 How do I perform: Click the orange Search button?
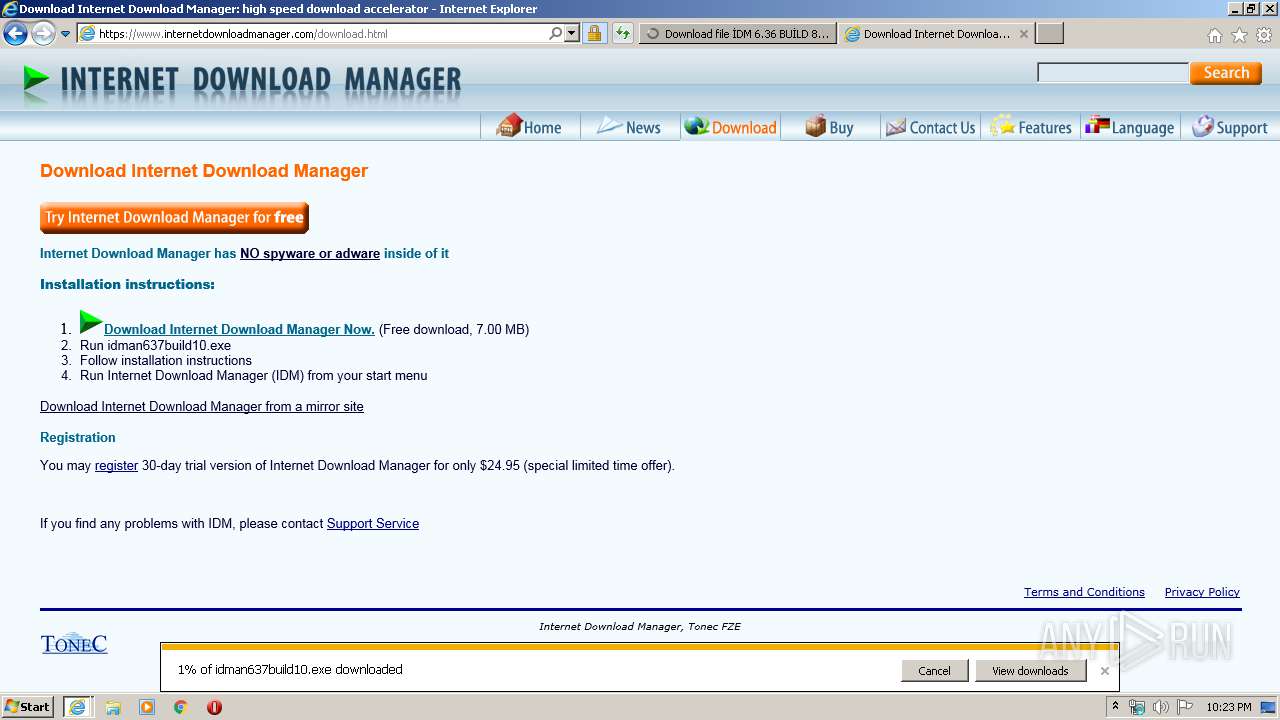1226,73
